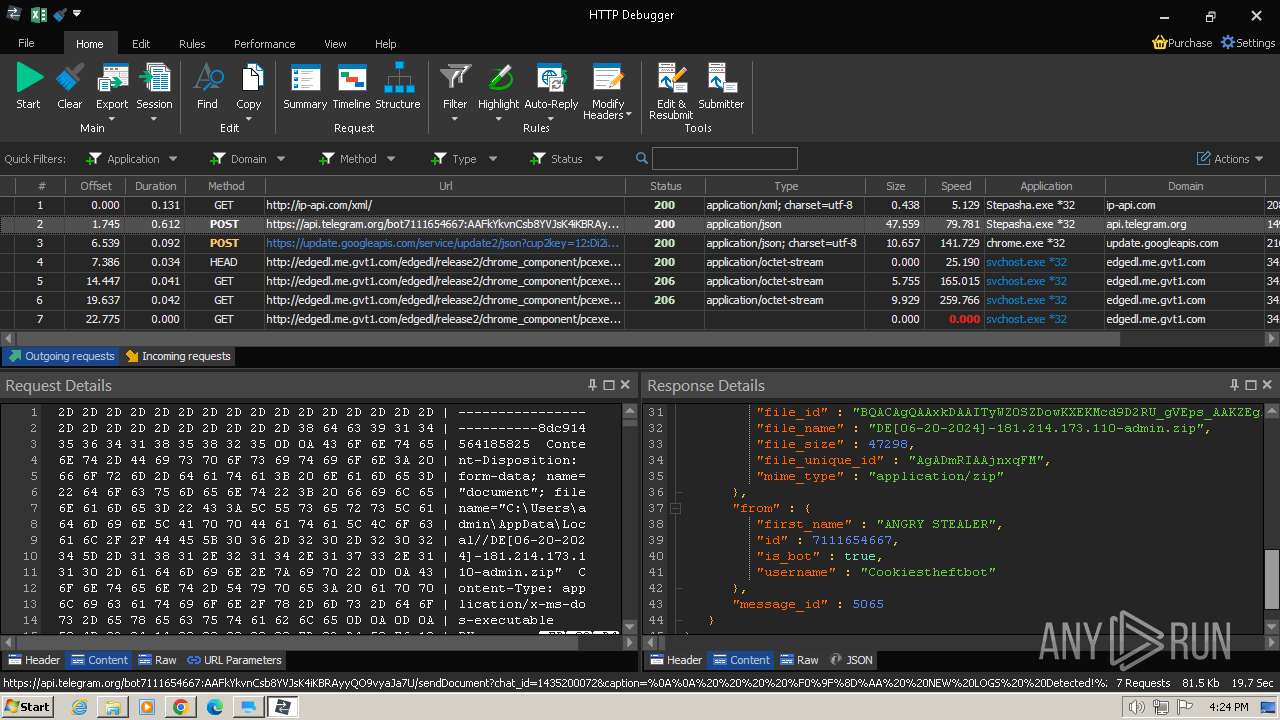Image resolution: width=1280 pixels, height=720 pixels.
Task: Open Chrome from the taskbar
Action: pyautogui.click(x=180, y=707)
